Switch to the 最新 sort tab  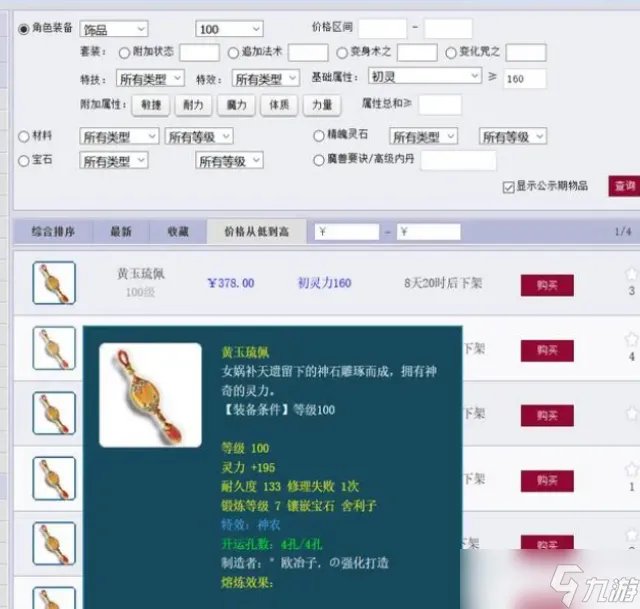point(121,231)
